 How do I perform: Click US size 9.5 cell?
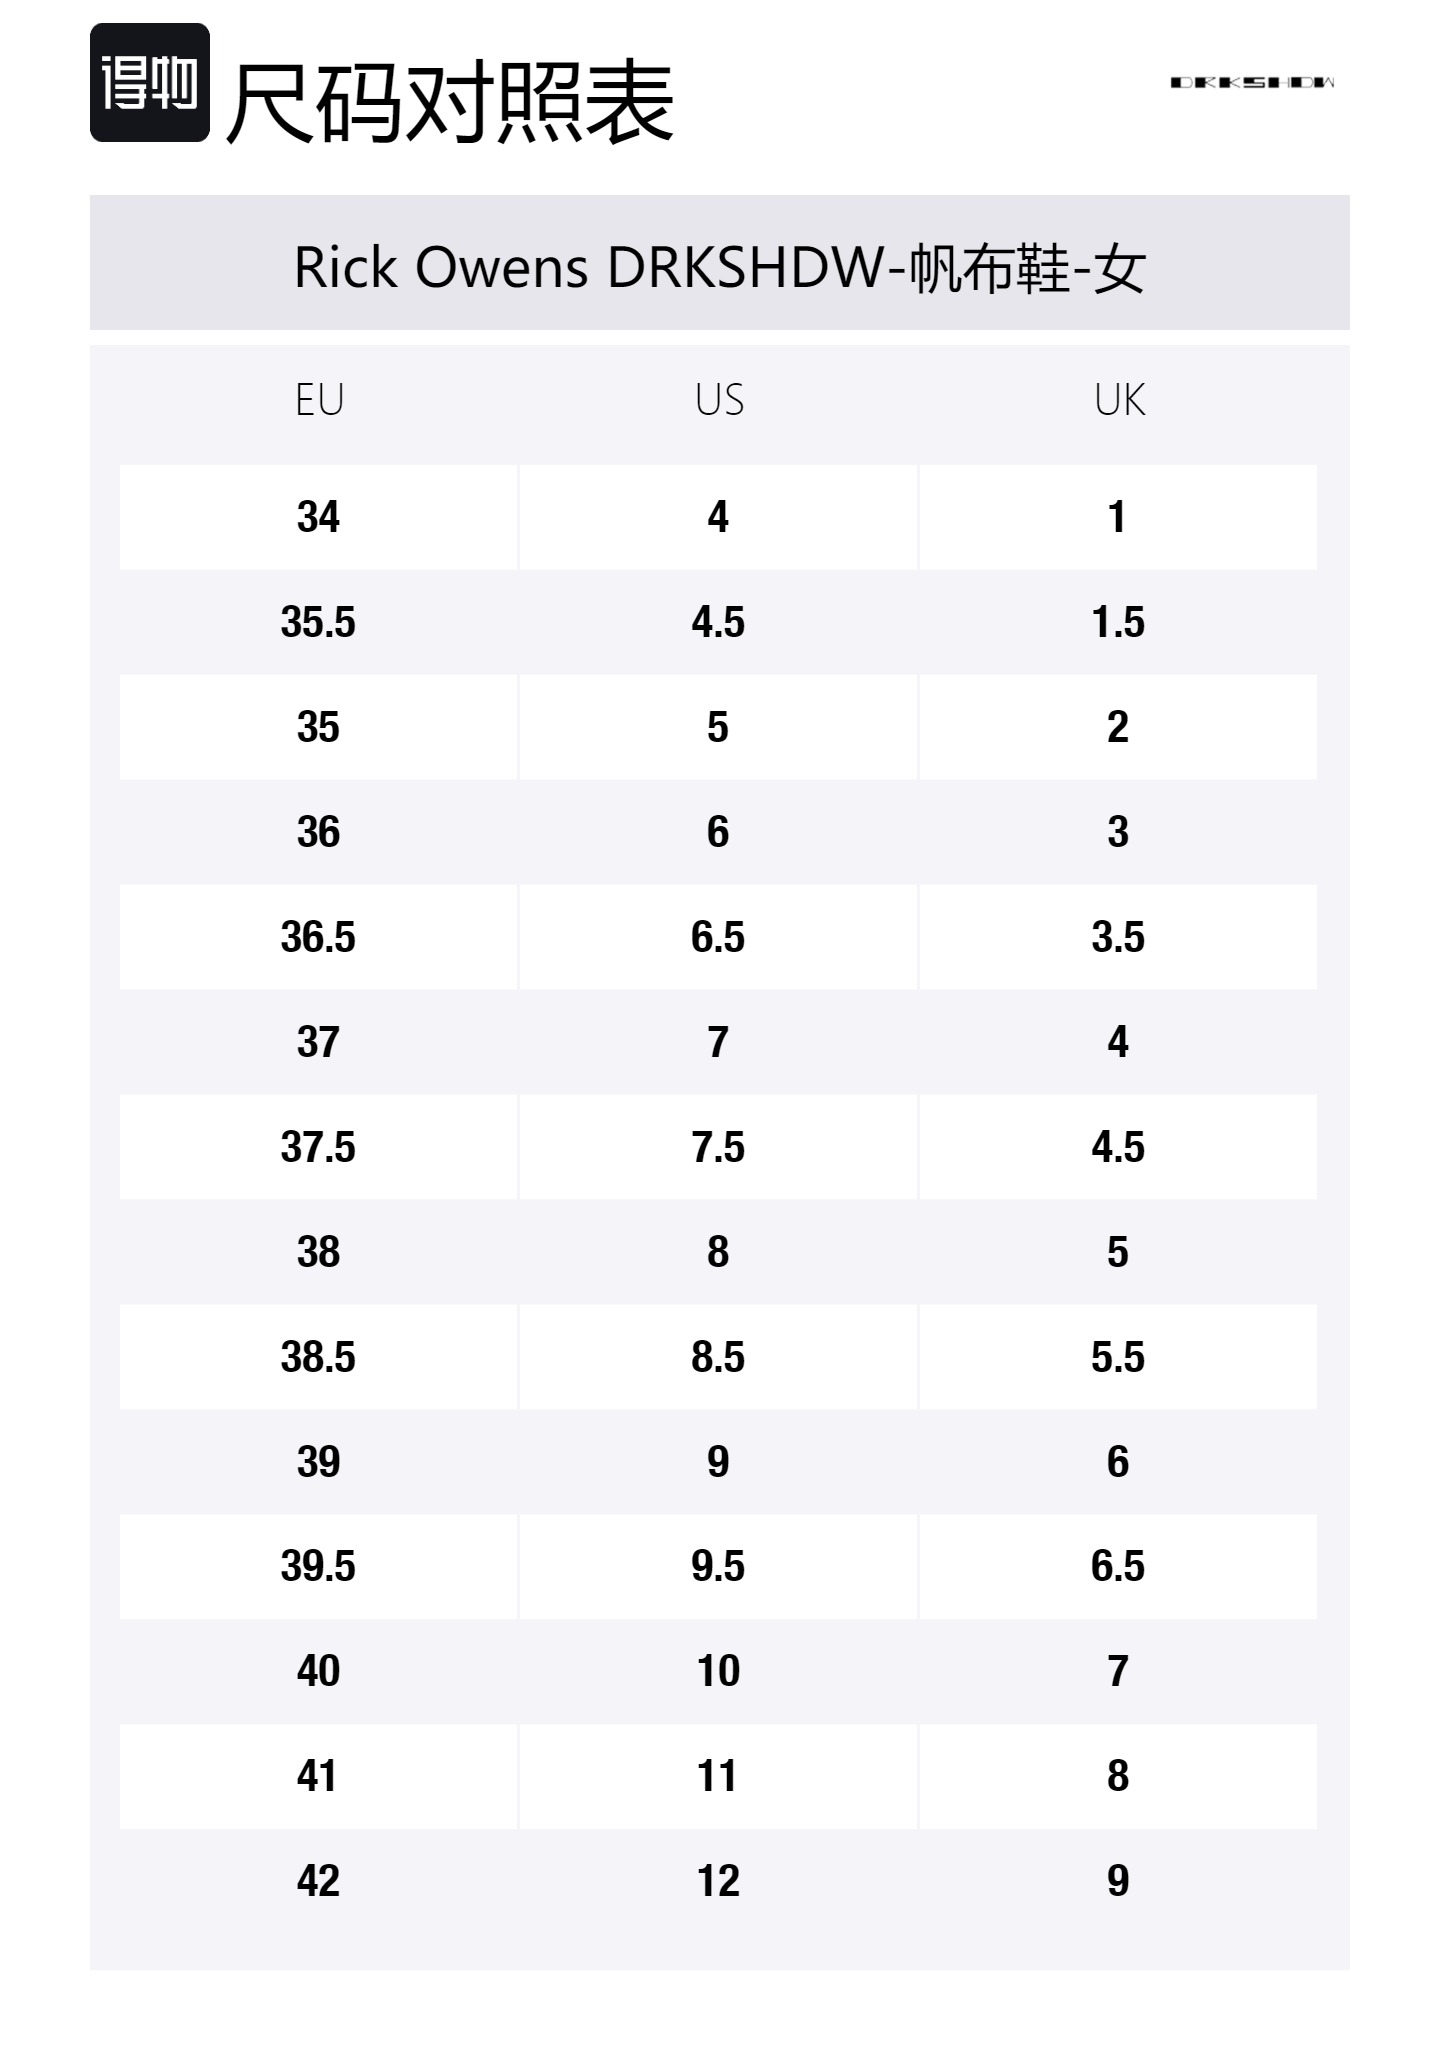click(718, 1566)
